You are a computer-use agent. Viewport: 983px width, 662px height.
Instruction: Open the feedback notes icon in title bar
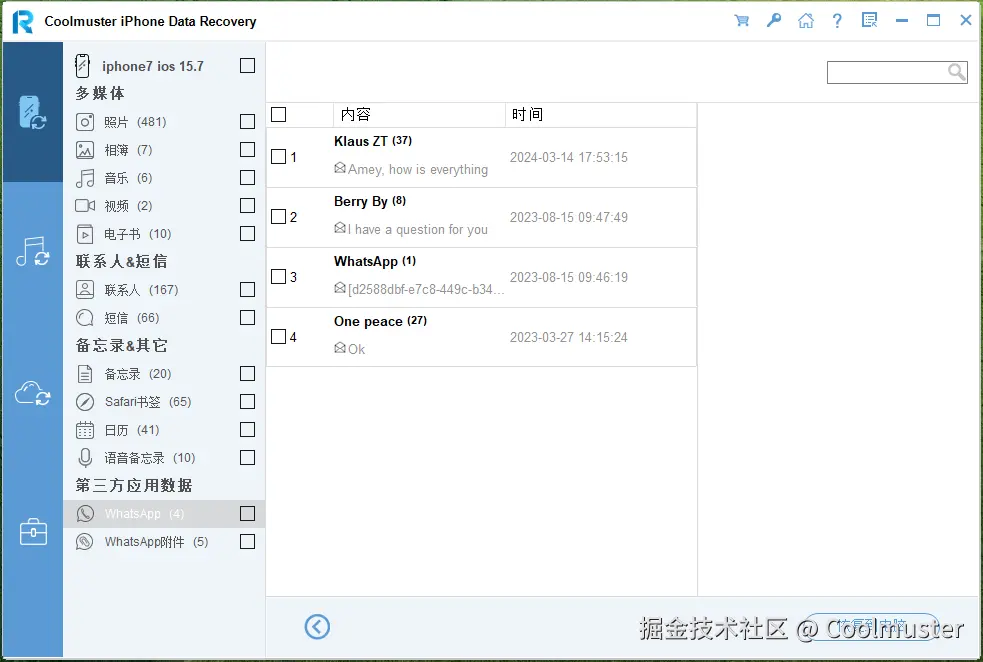tap(870, 21)
